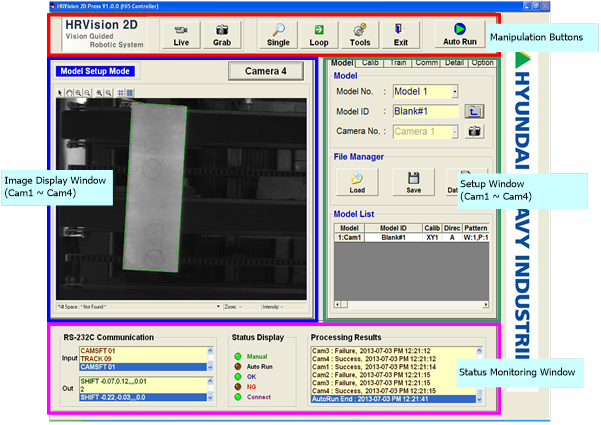Start the Live camera feed
This screenshot has height=425, width=601.
tap(181, 35)
